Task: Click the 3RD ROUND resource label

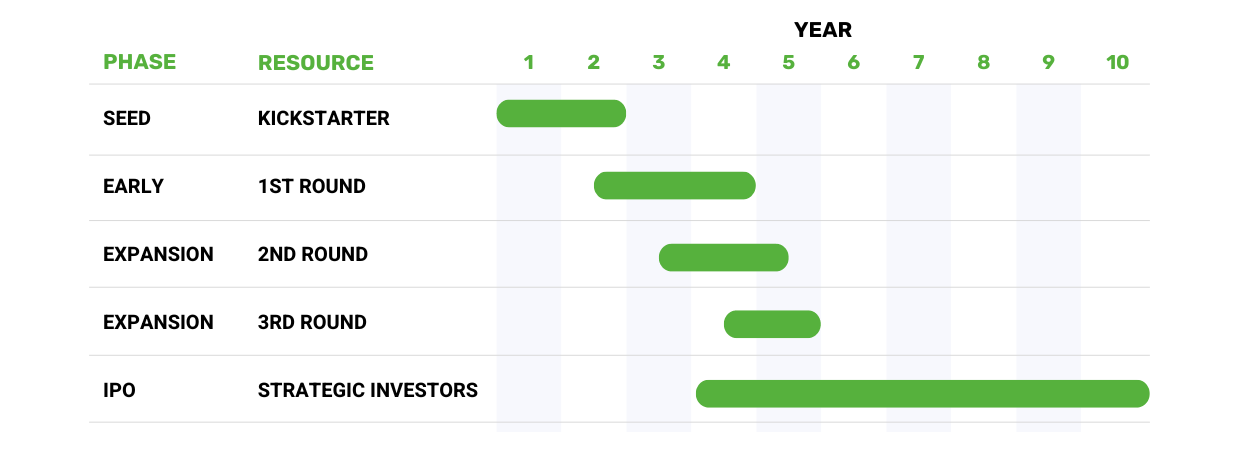Action: click(x=312, y=322)
